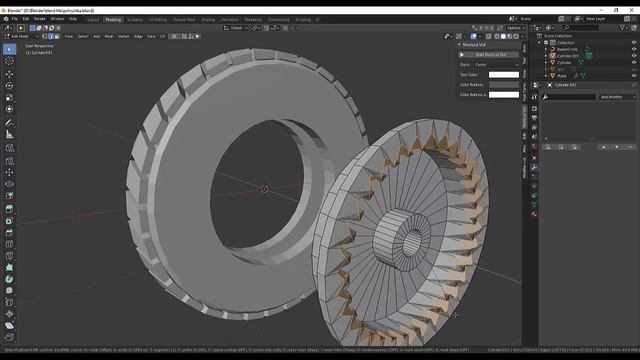The height and width of the screenshot is (360, 640).
Task: Click the outliner search field
Action: click(580, 27)
